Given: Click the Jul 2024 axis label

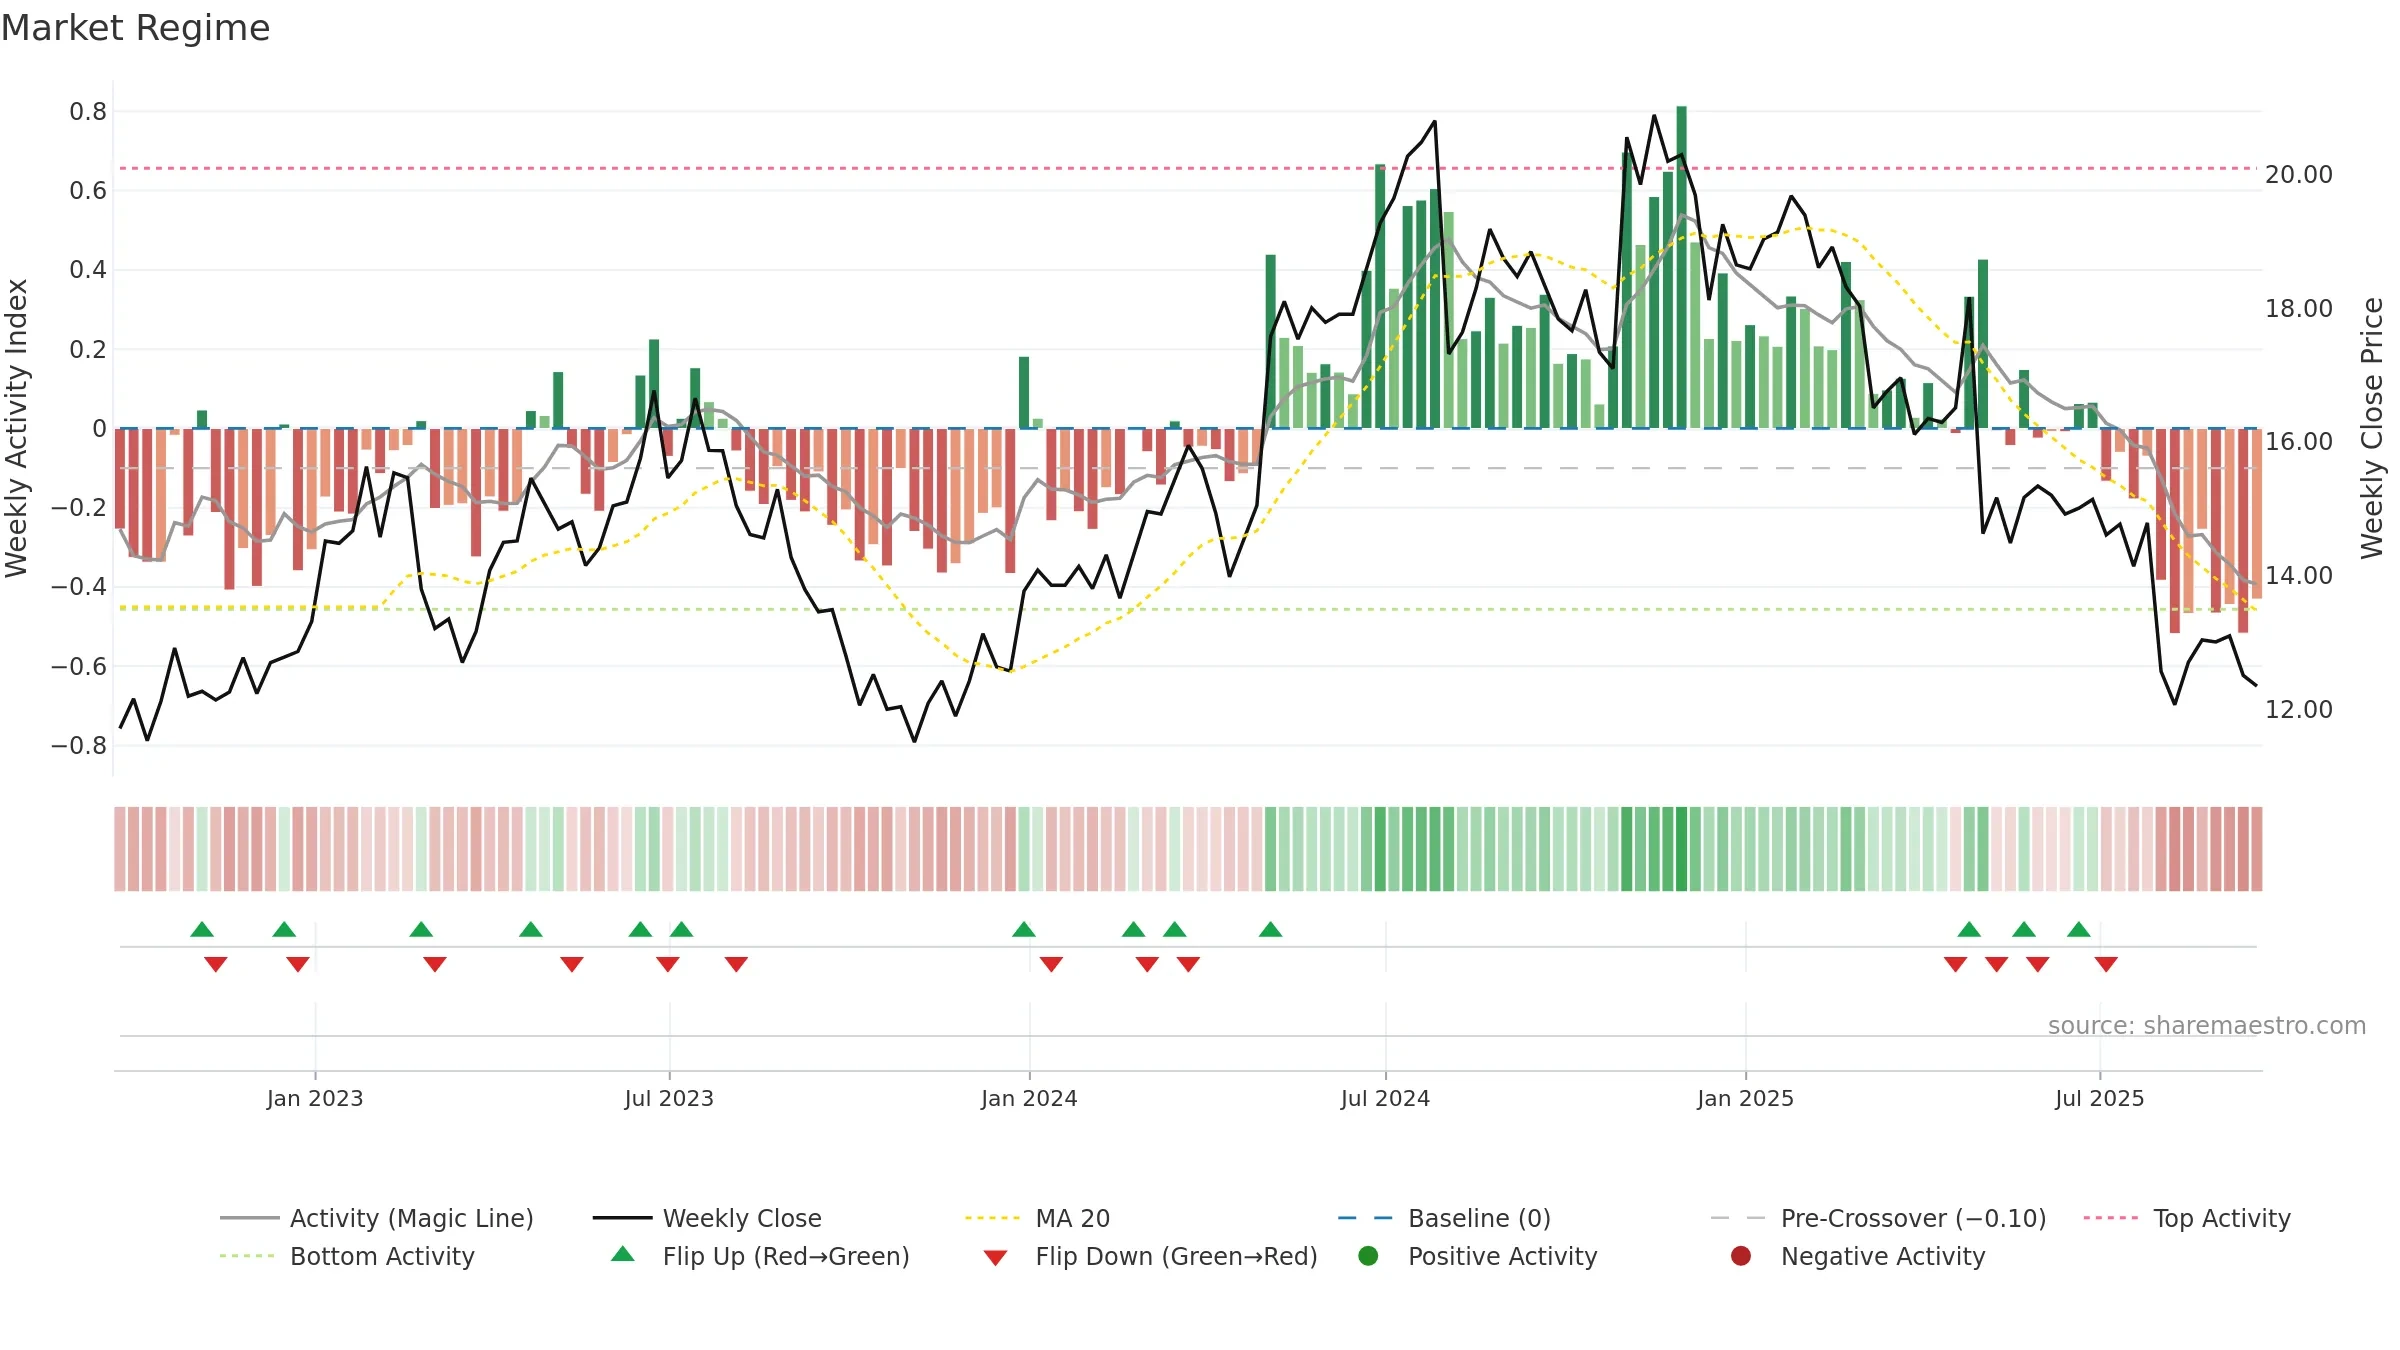Looking at the screenshot, I should [1385, 1099].
